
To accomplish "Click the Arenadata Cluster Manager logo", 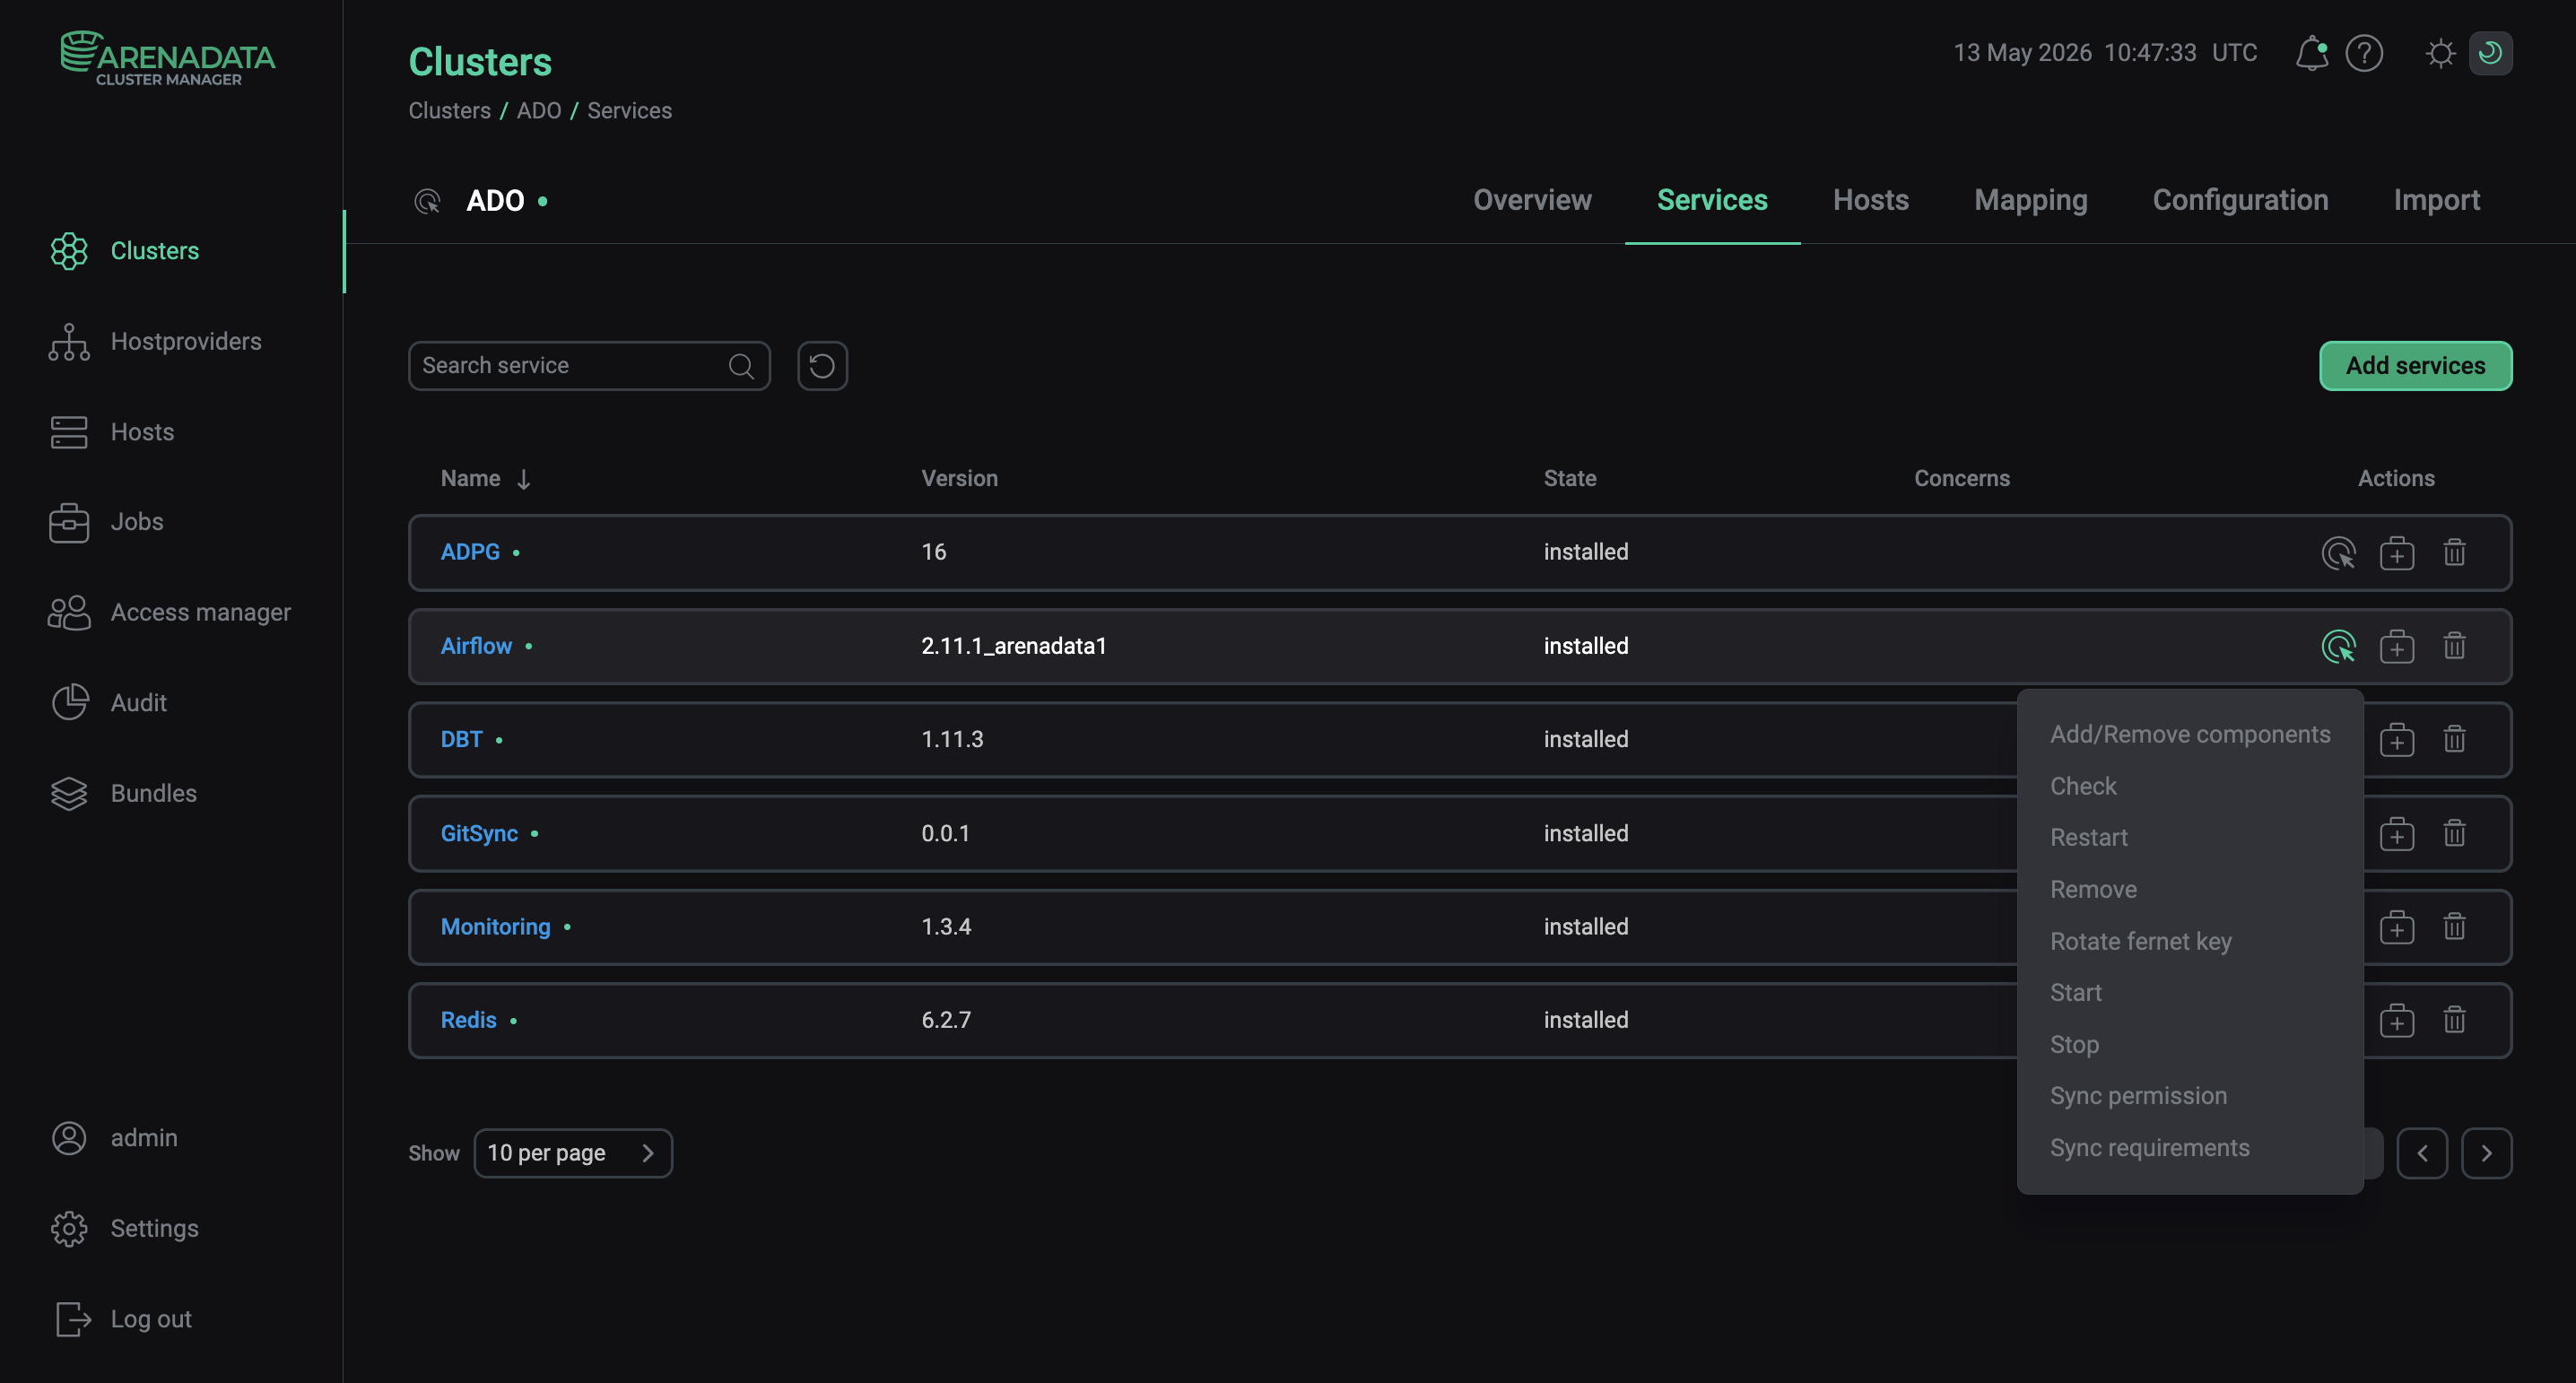I will click(168, 58).
